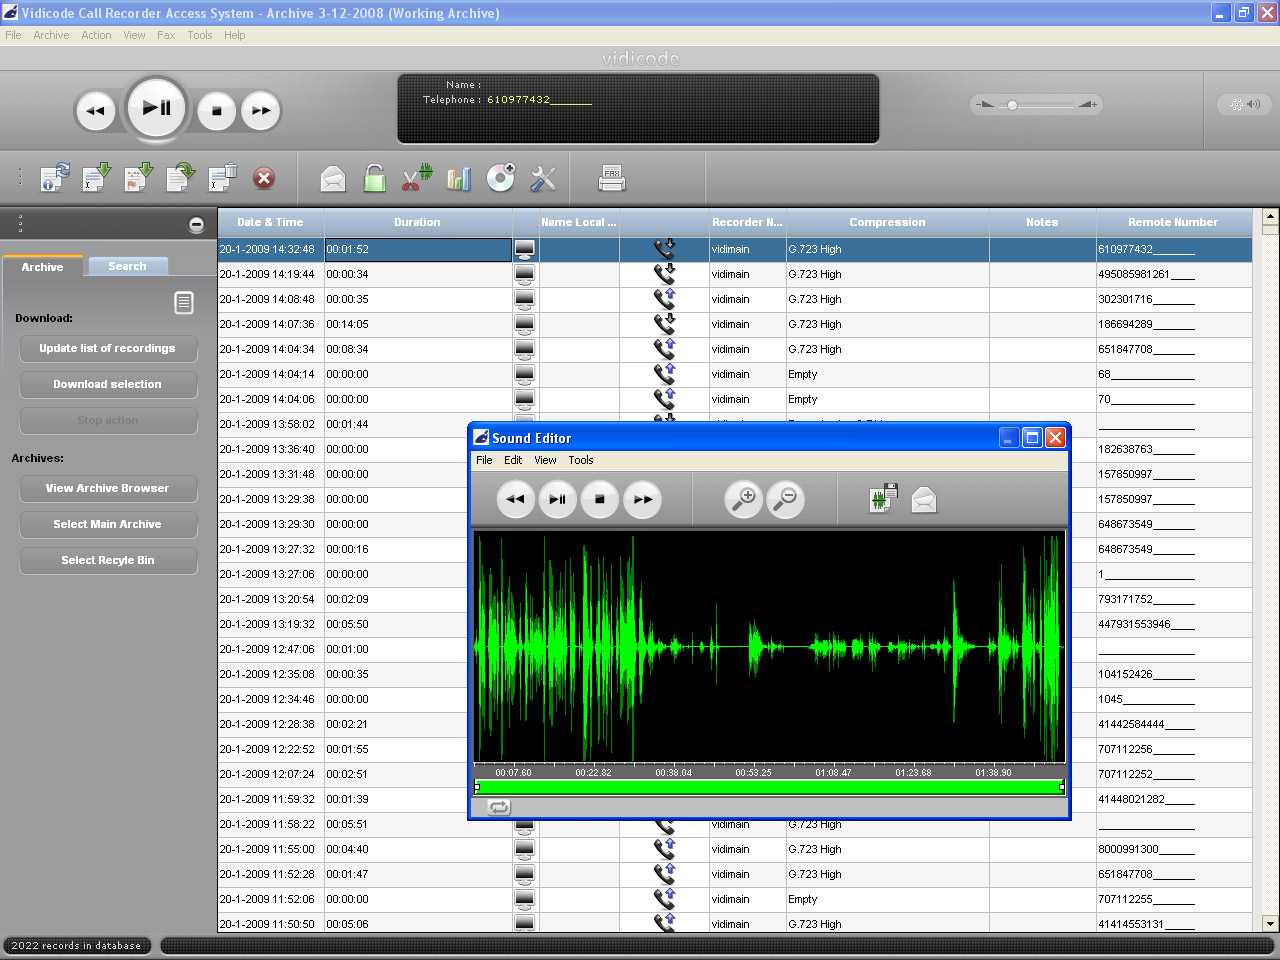Open the View Archive Browser button

[108, 488]
